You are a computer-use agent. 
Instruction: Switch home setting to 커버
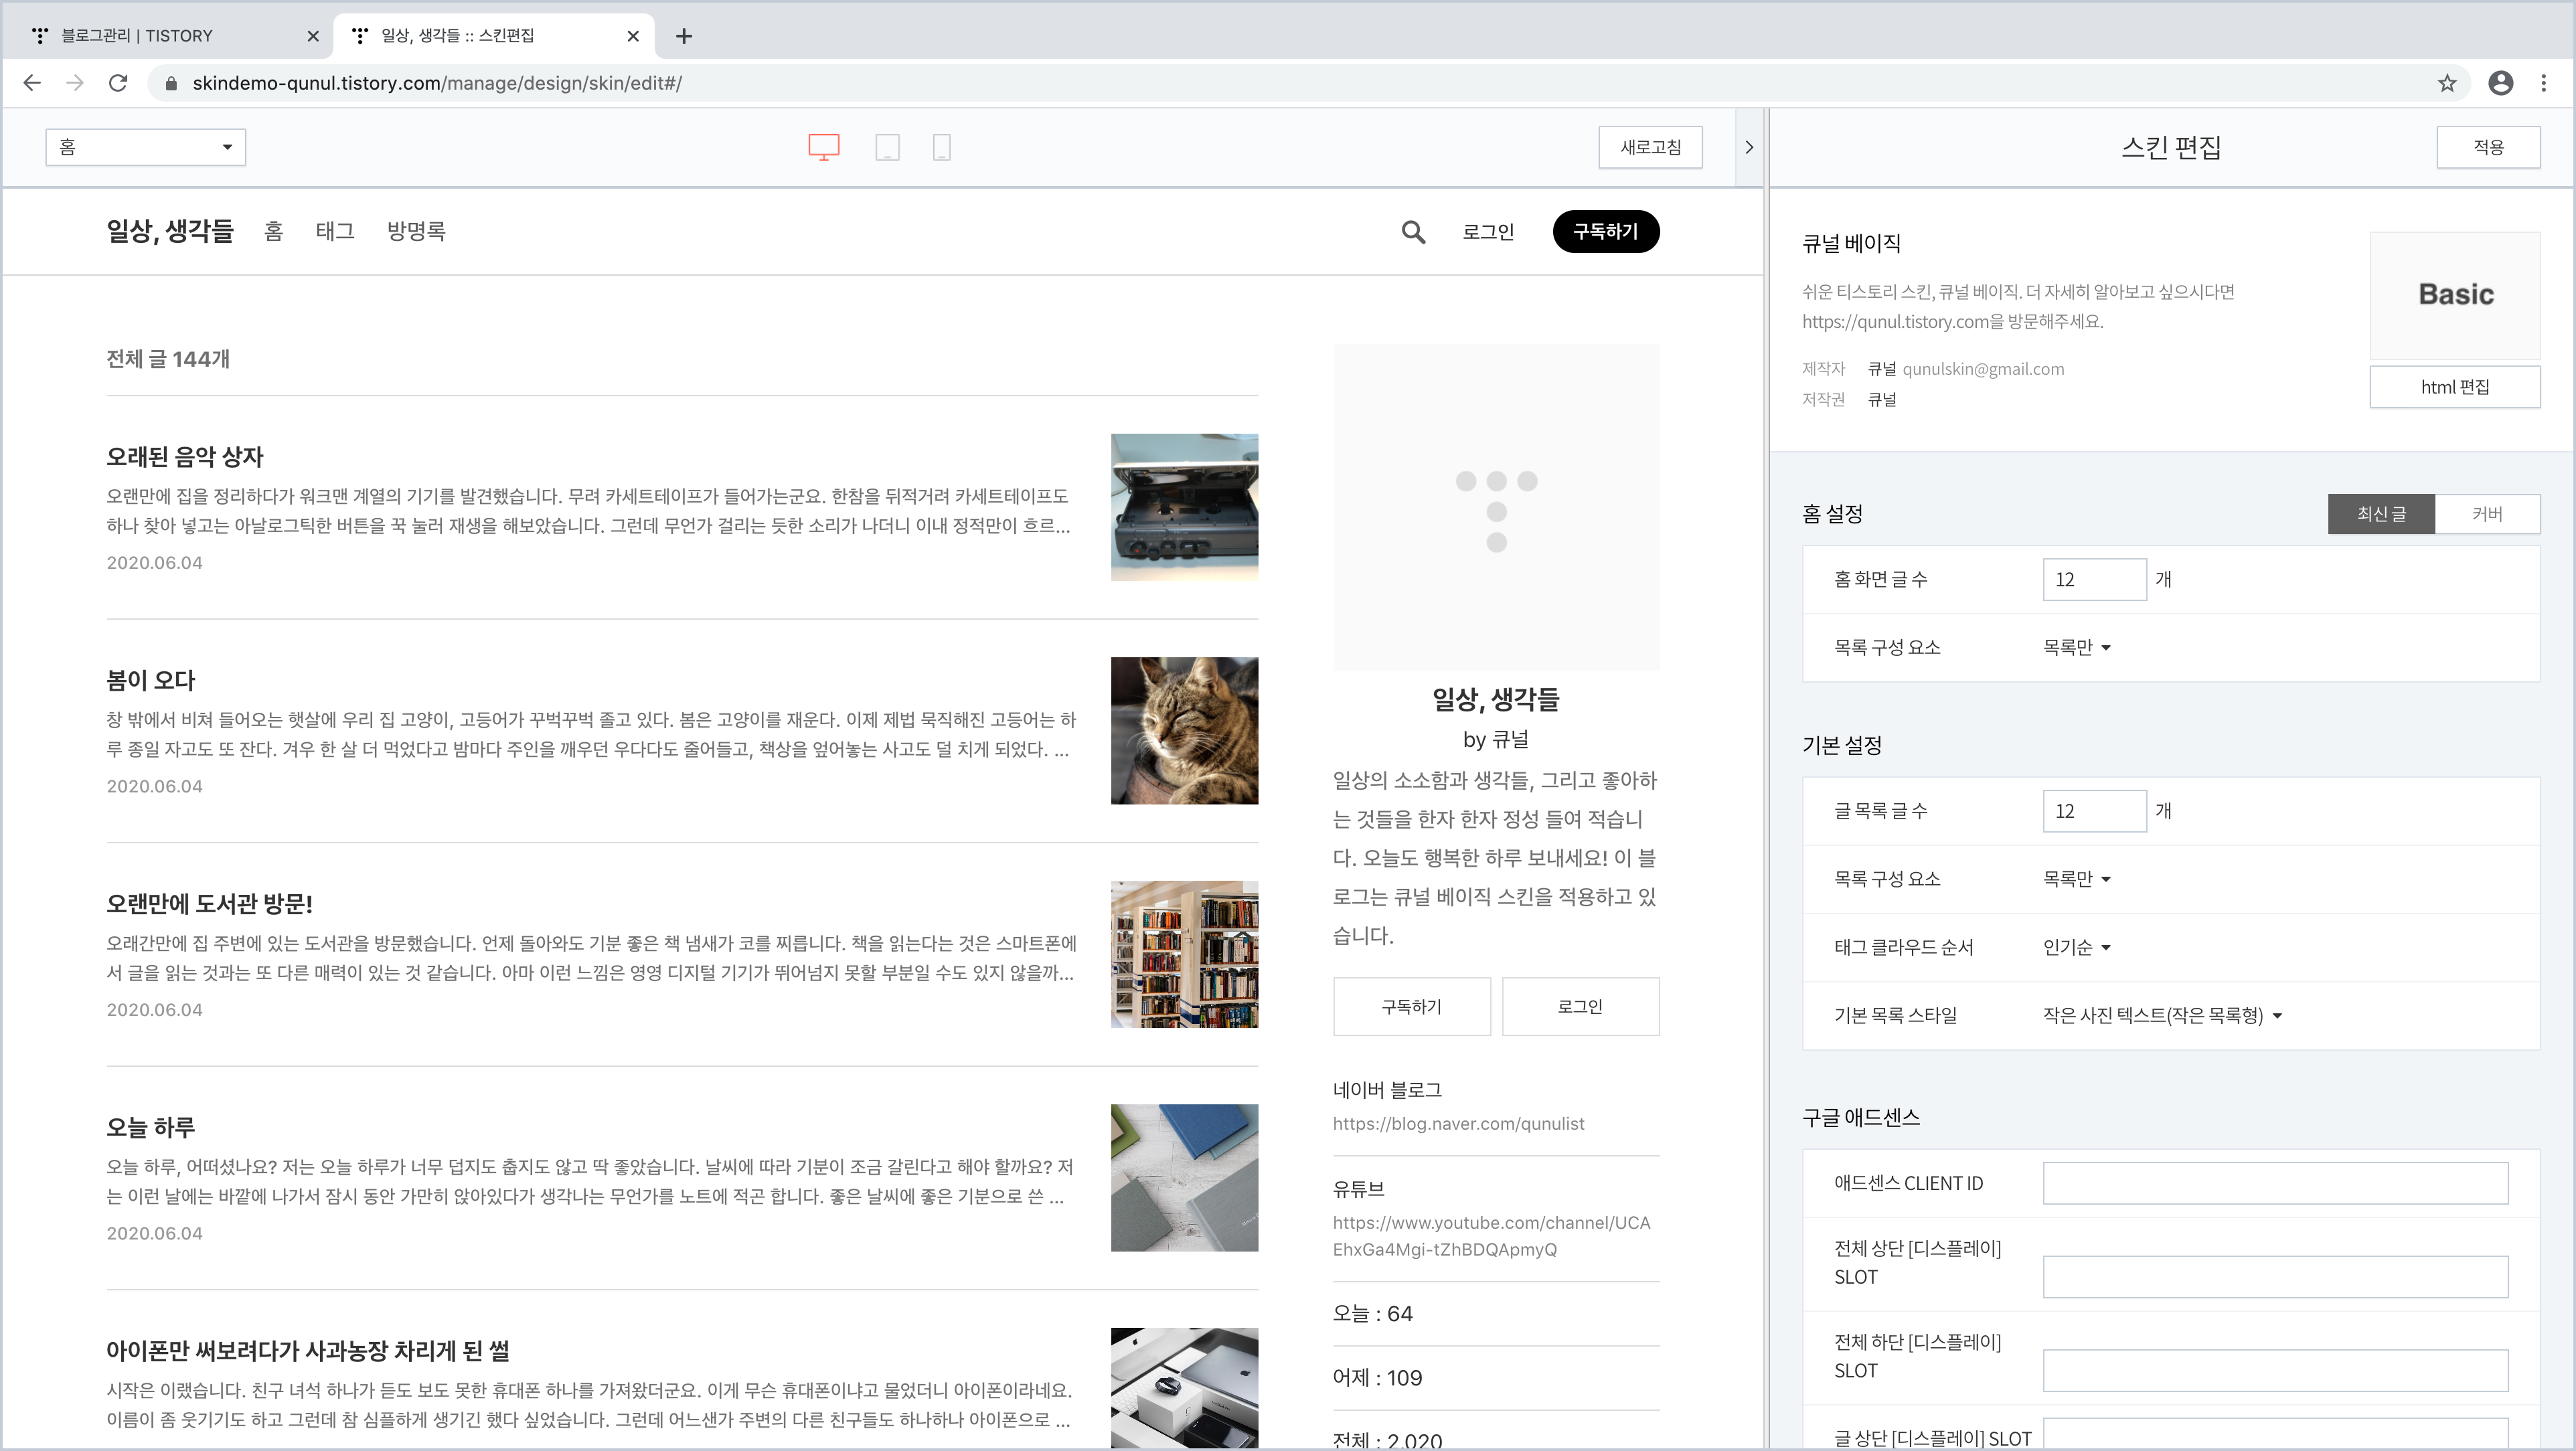pos(2486,514)
